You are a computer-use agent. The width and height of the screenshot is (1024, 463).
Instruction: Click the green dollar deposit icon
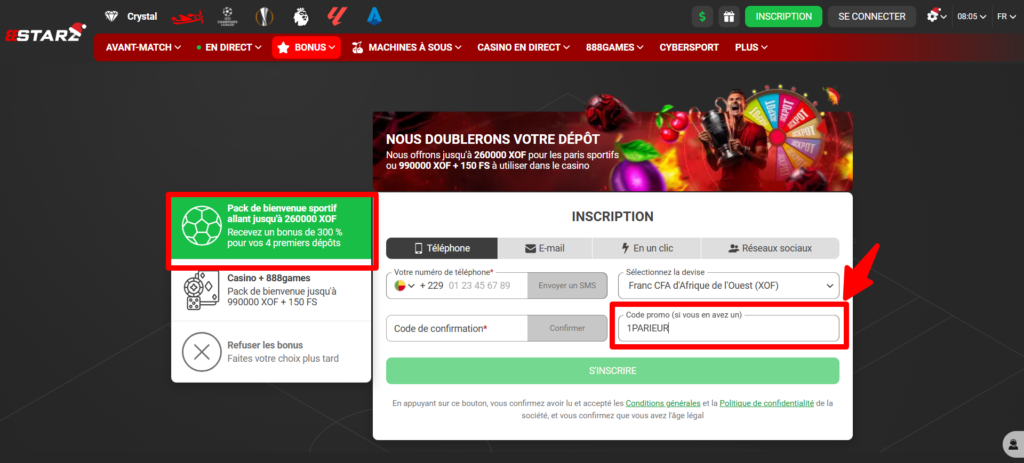click(x=702, y=16)
